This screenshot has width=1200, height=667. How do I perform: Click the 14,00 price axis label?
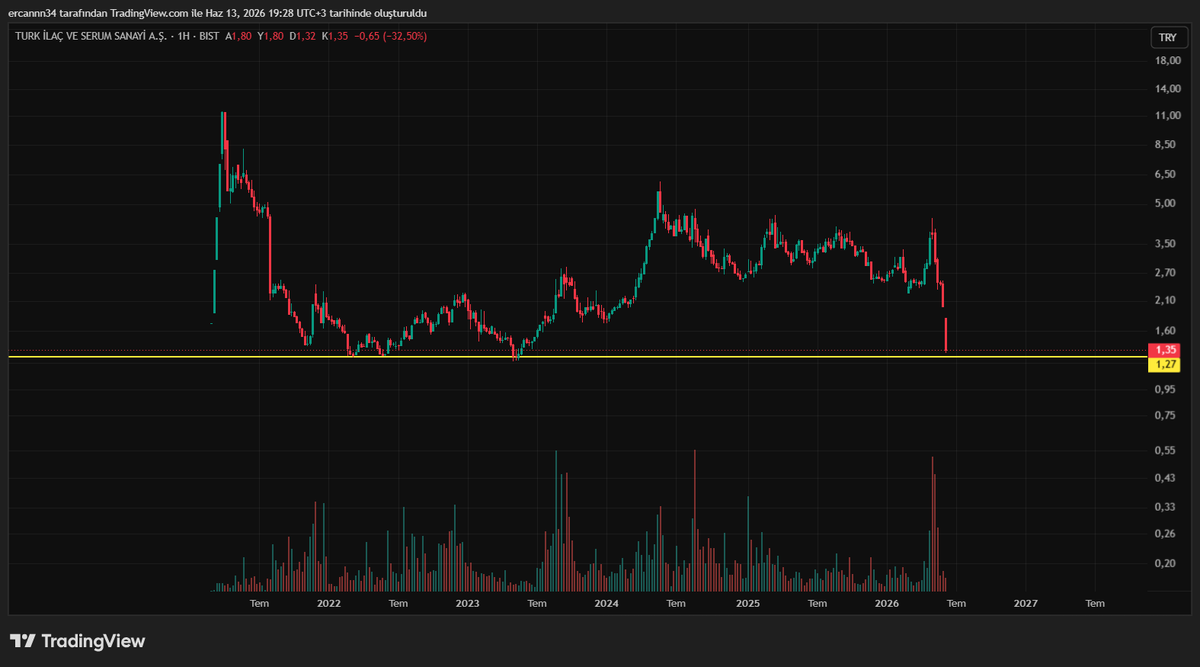1168,89
